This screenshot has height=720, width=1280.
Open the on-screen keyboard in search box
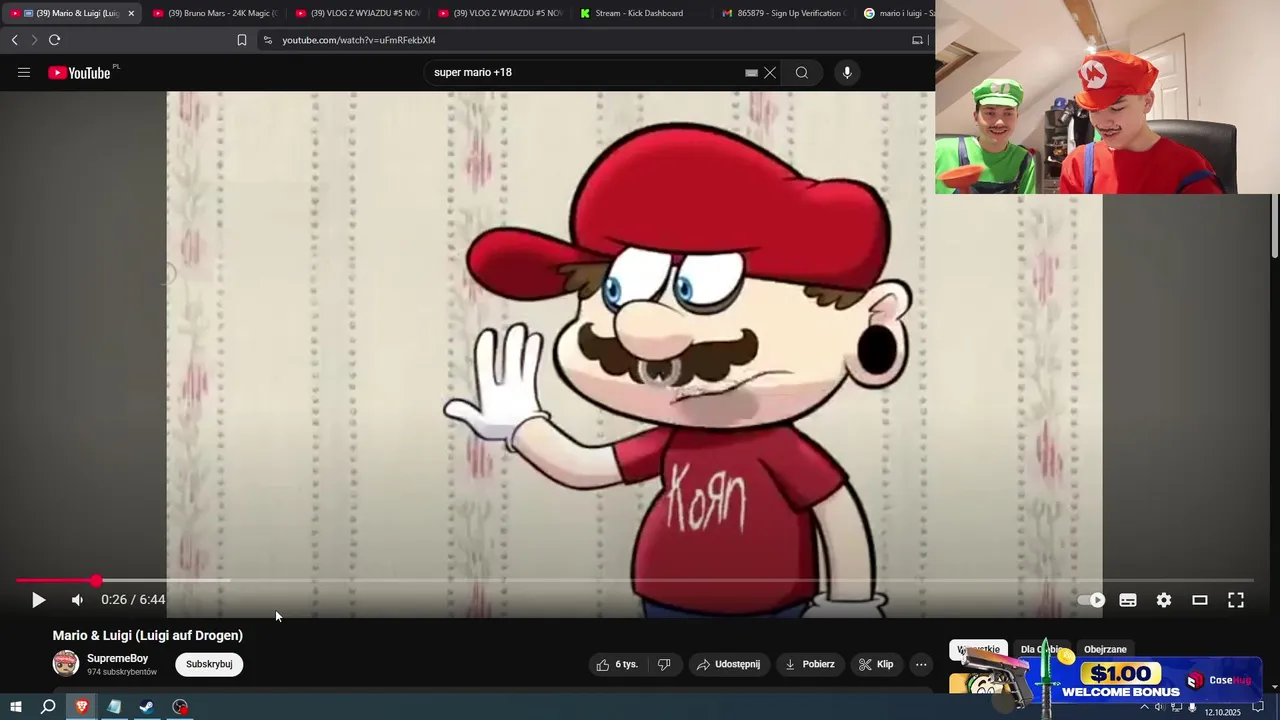751,72
